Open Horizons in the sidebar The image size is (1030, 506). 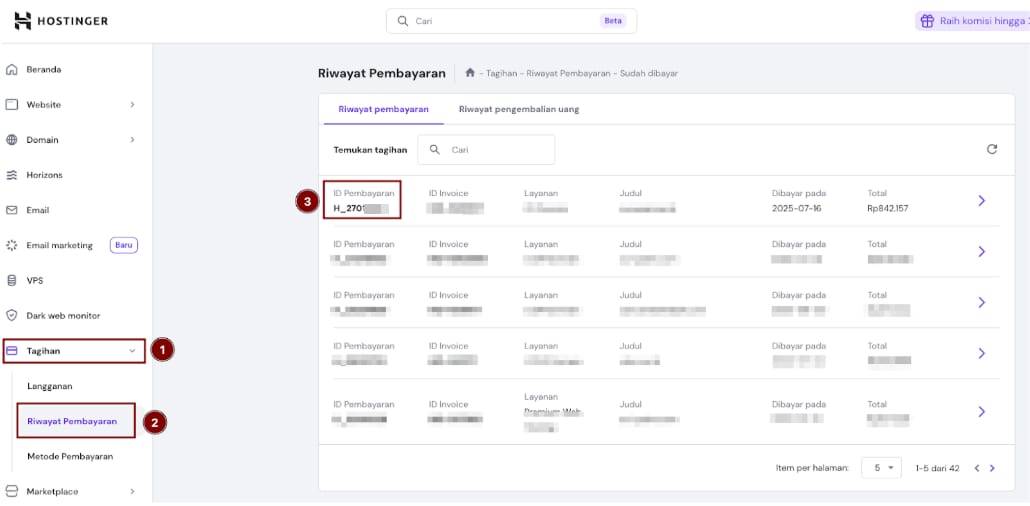(x=44, y=175)
